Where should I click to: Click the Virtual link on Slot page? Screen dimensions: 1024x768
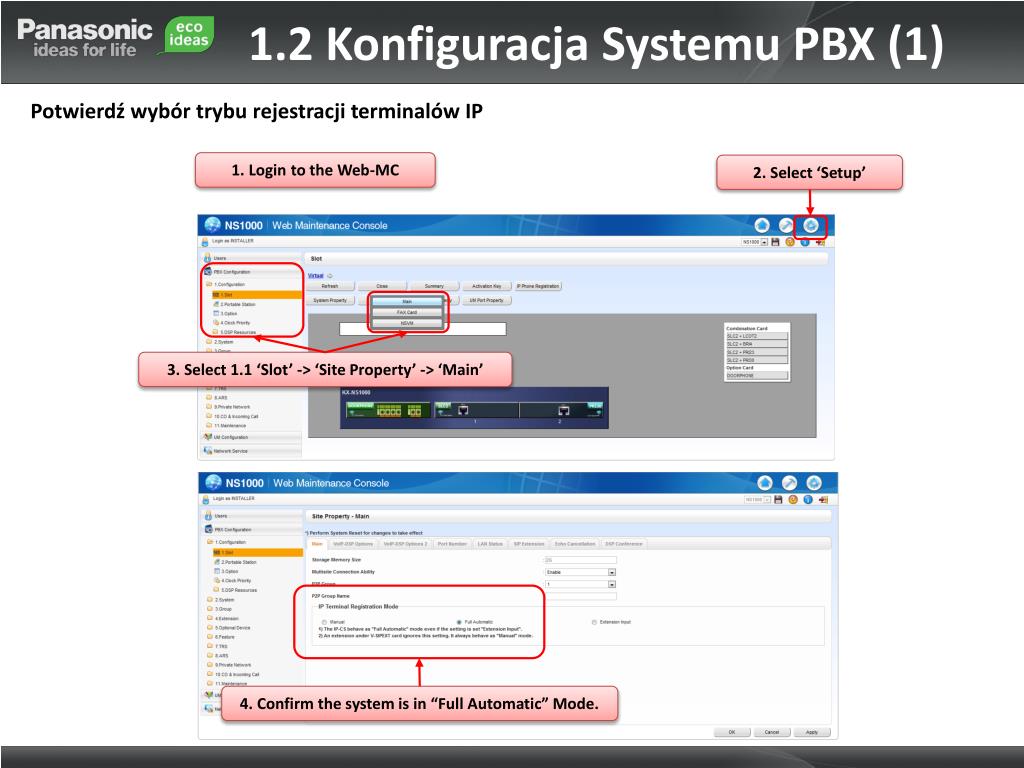point(316,276)
